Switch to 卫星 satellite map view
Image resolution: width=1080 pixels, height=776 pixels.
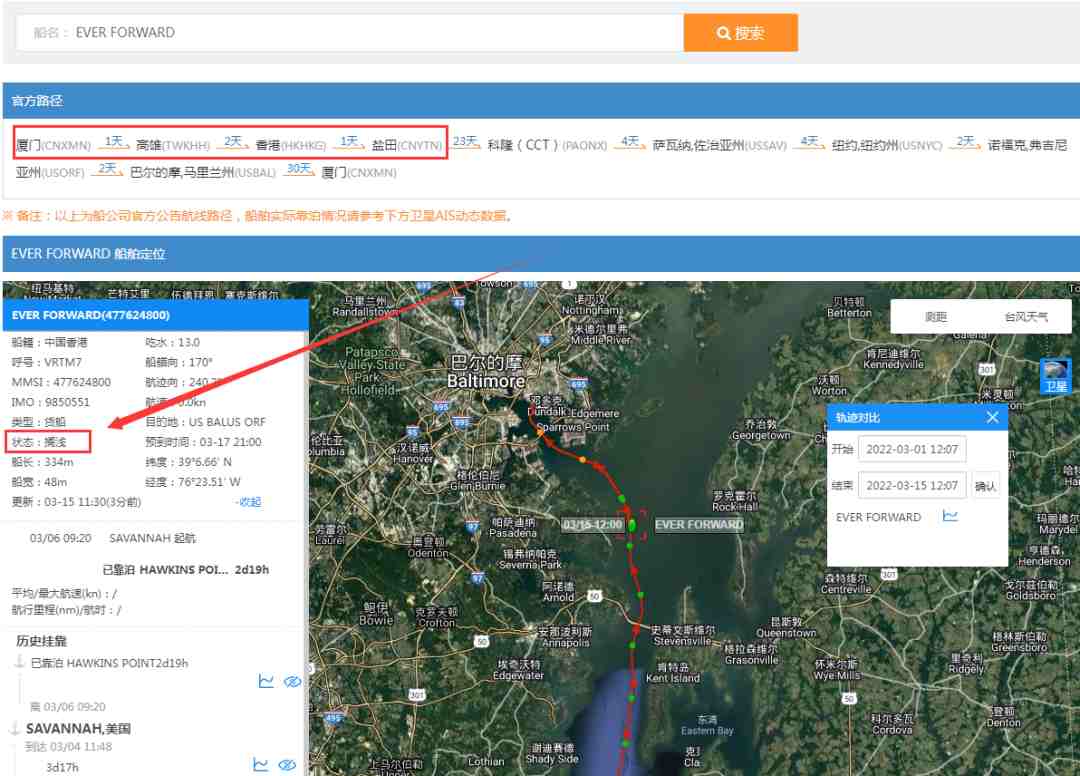point(1055,376)
